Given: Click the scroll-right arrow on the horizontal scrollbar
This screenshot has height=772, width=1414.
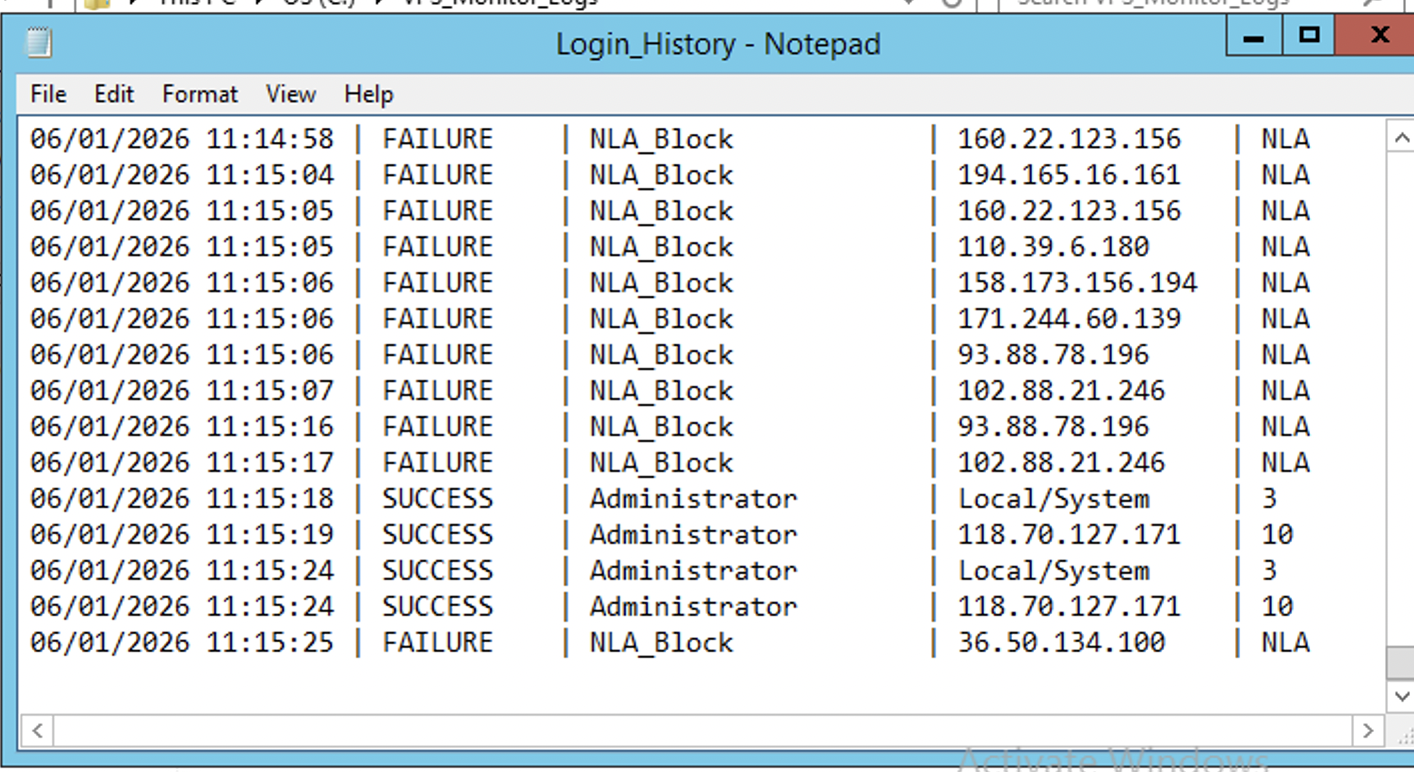Looking at the screenshot, I should pyautogui.click(x=1370, y=731).
